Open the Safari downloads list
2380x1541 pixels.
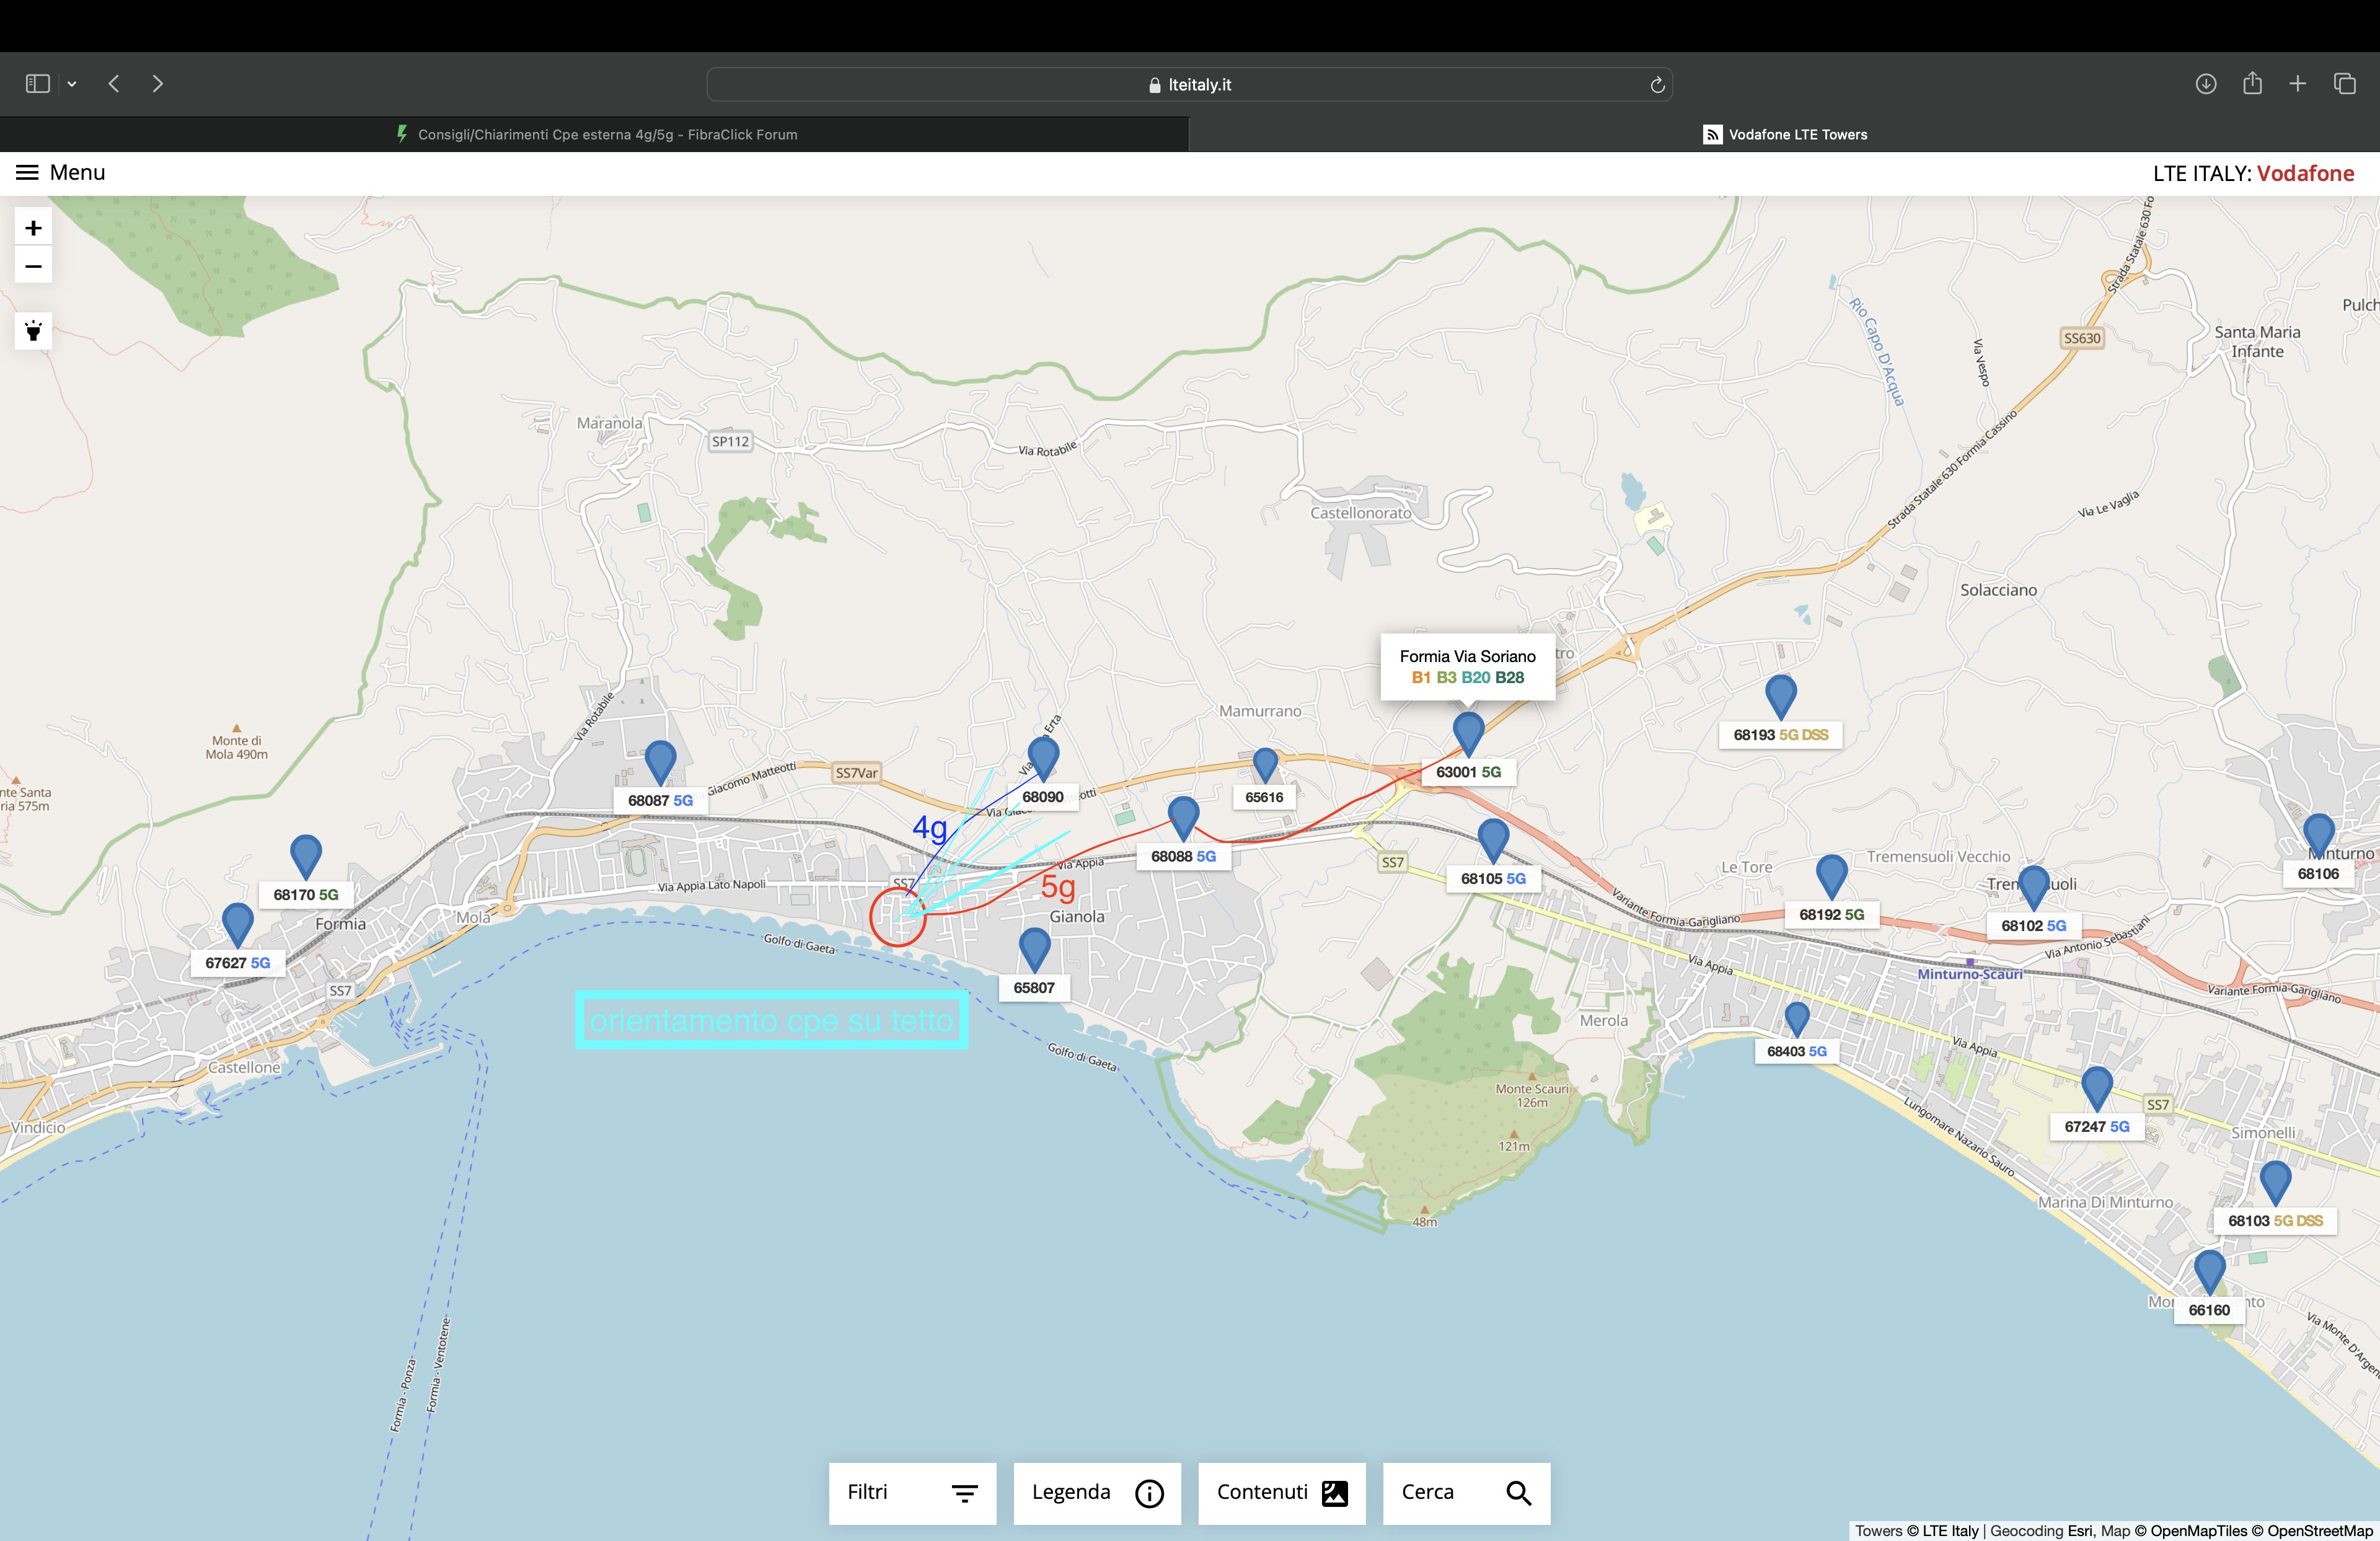tap(2206, 84)
